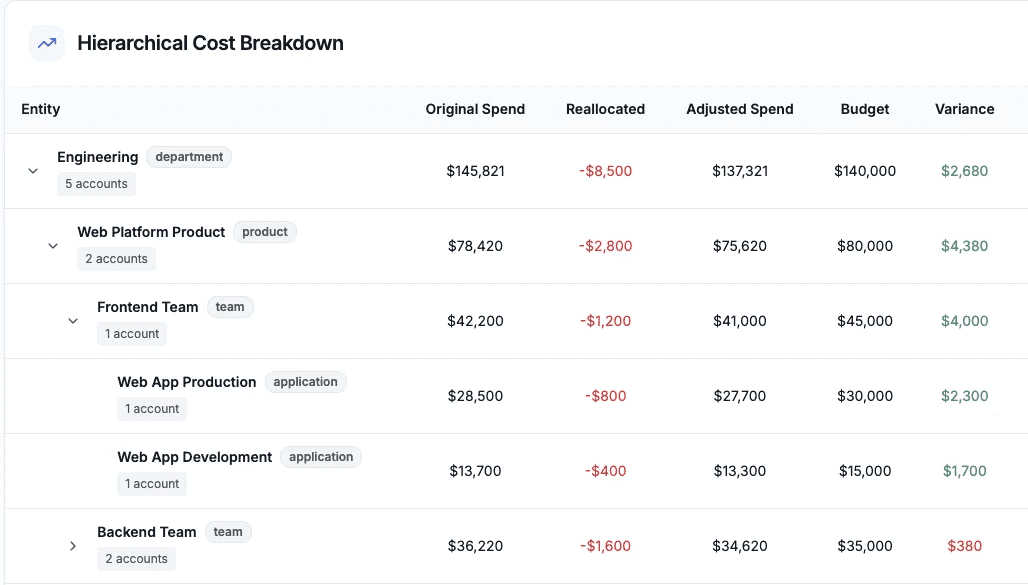This screenshot has height=585, width=1028.
Task: Click the Backend Team '2 accounts' badge
Action: 136,559
